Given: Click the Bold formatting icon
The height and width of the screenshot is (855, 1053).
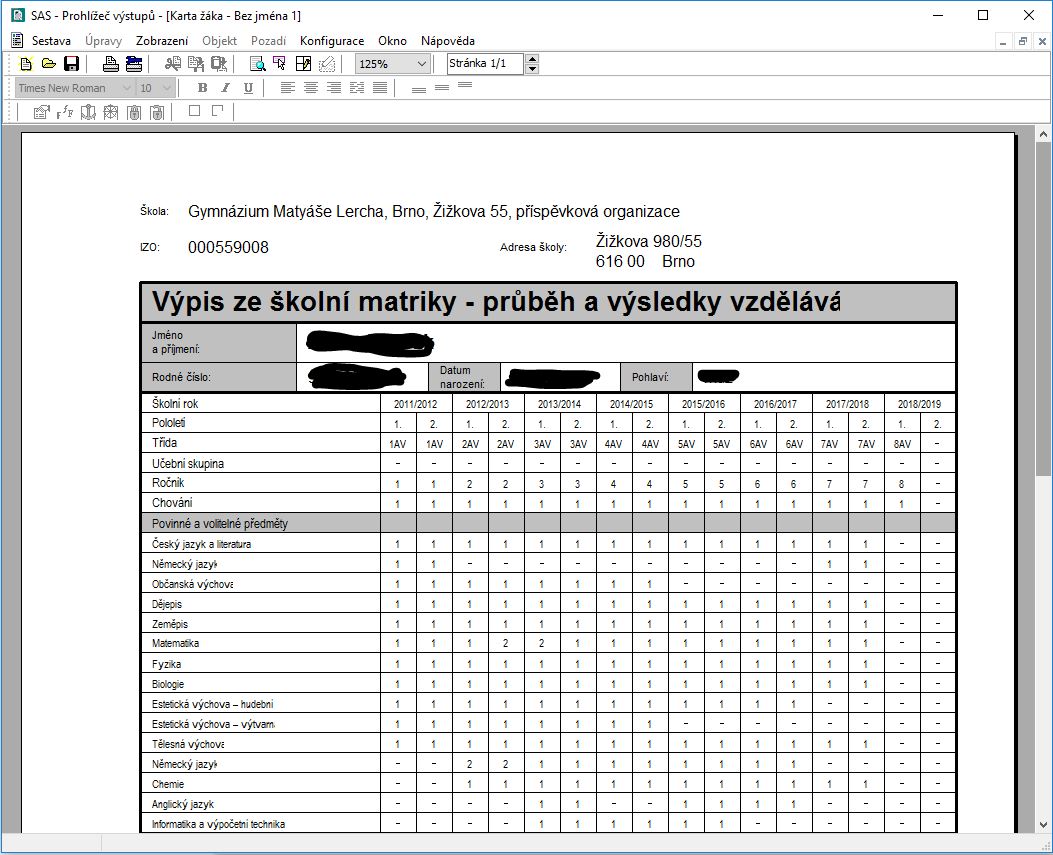Looking at the screenshot, I should (x=202, y=88).
